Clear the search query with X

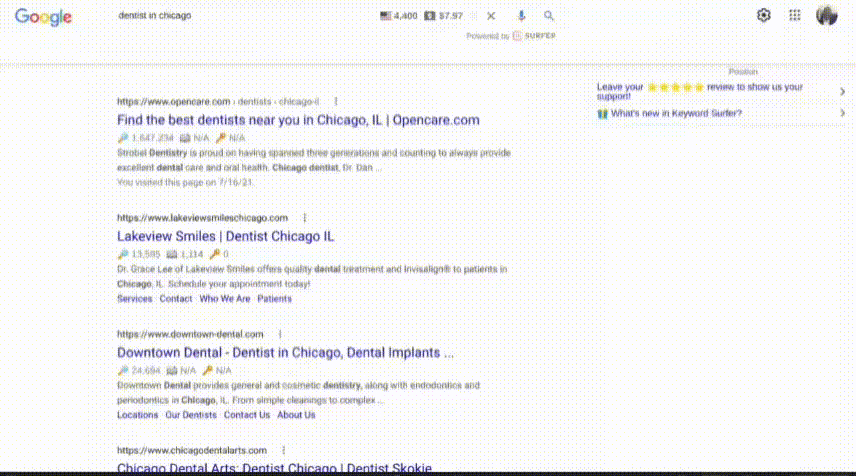coord(491,16)
